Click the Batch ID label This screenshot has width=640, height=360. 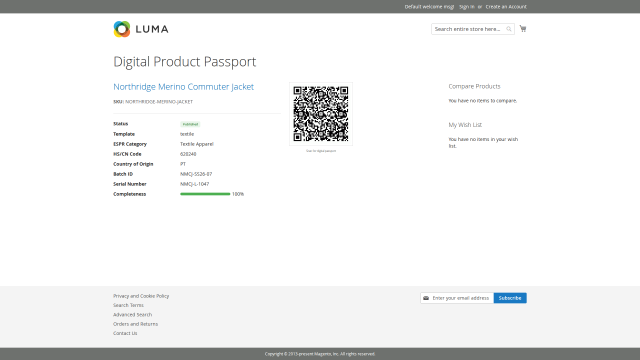click(x=123, y=174)
